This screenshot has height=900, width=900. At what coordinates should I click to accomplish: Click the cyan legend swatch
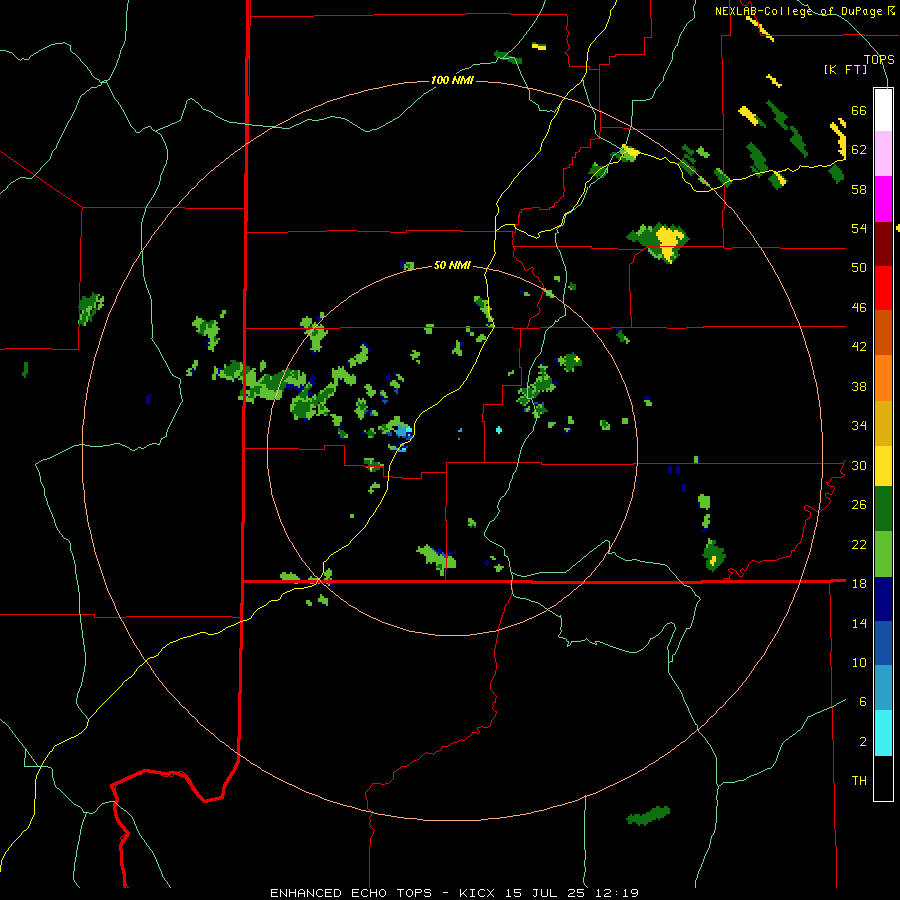pyautogui.click(x=883, y=733)
